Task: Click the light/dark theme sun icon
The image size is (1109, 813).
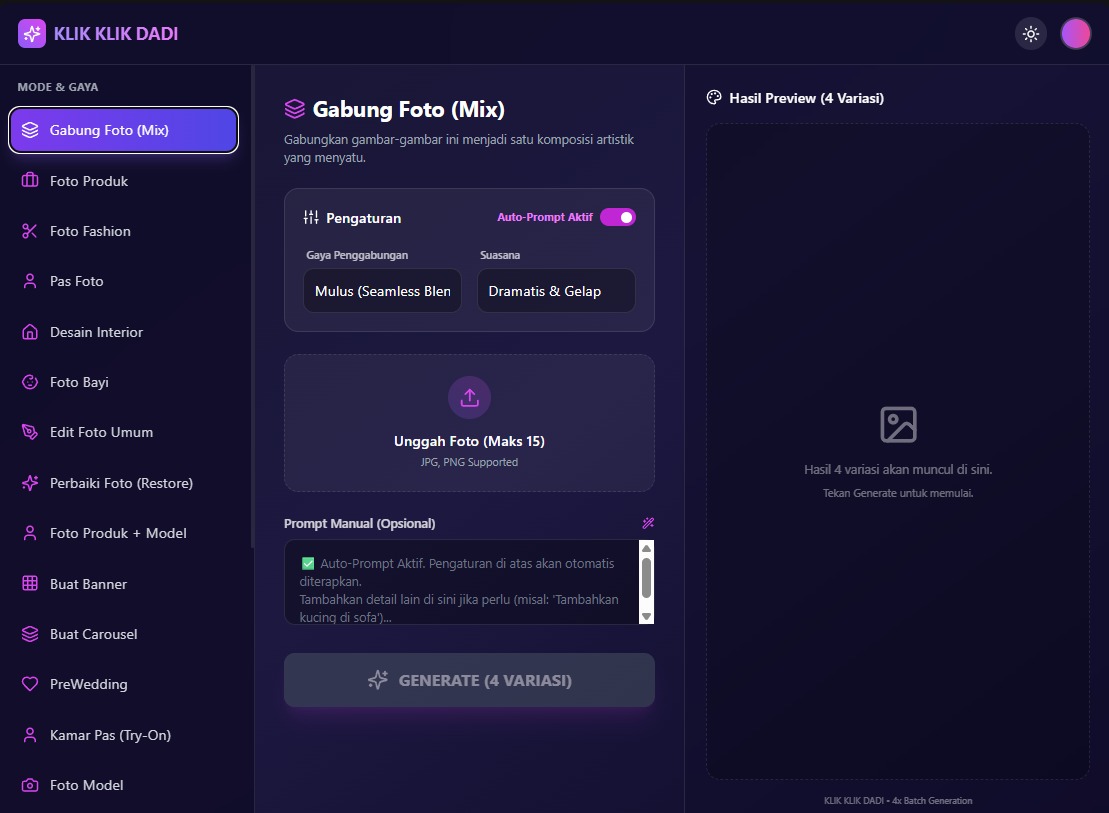Action: tap(1031, 34)
